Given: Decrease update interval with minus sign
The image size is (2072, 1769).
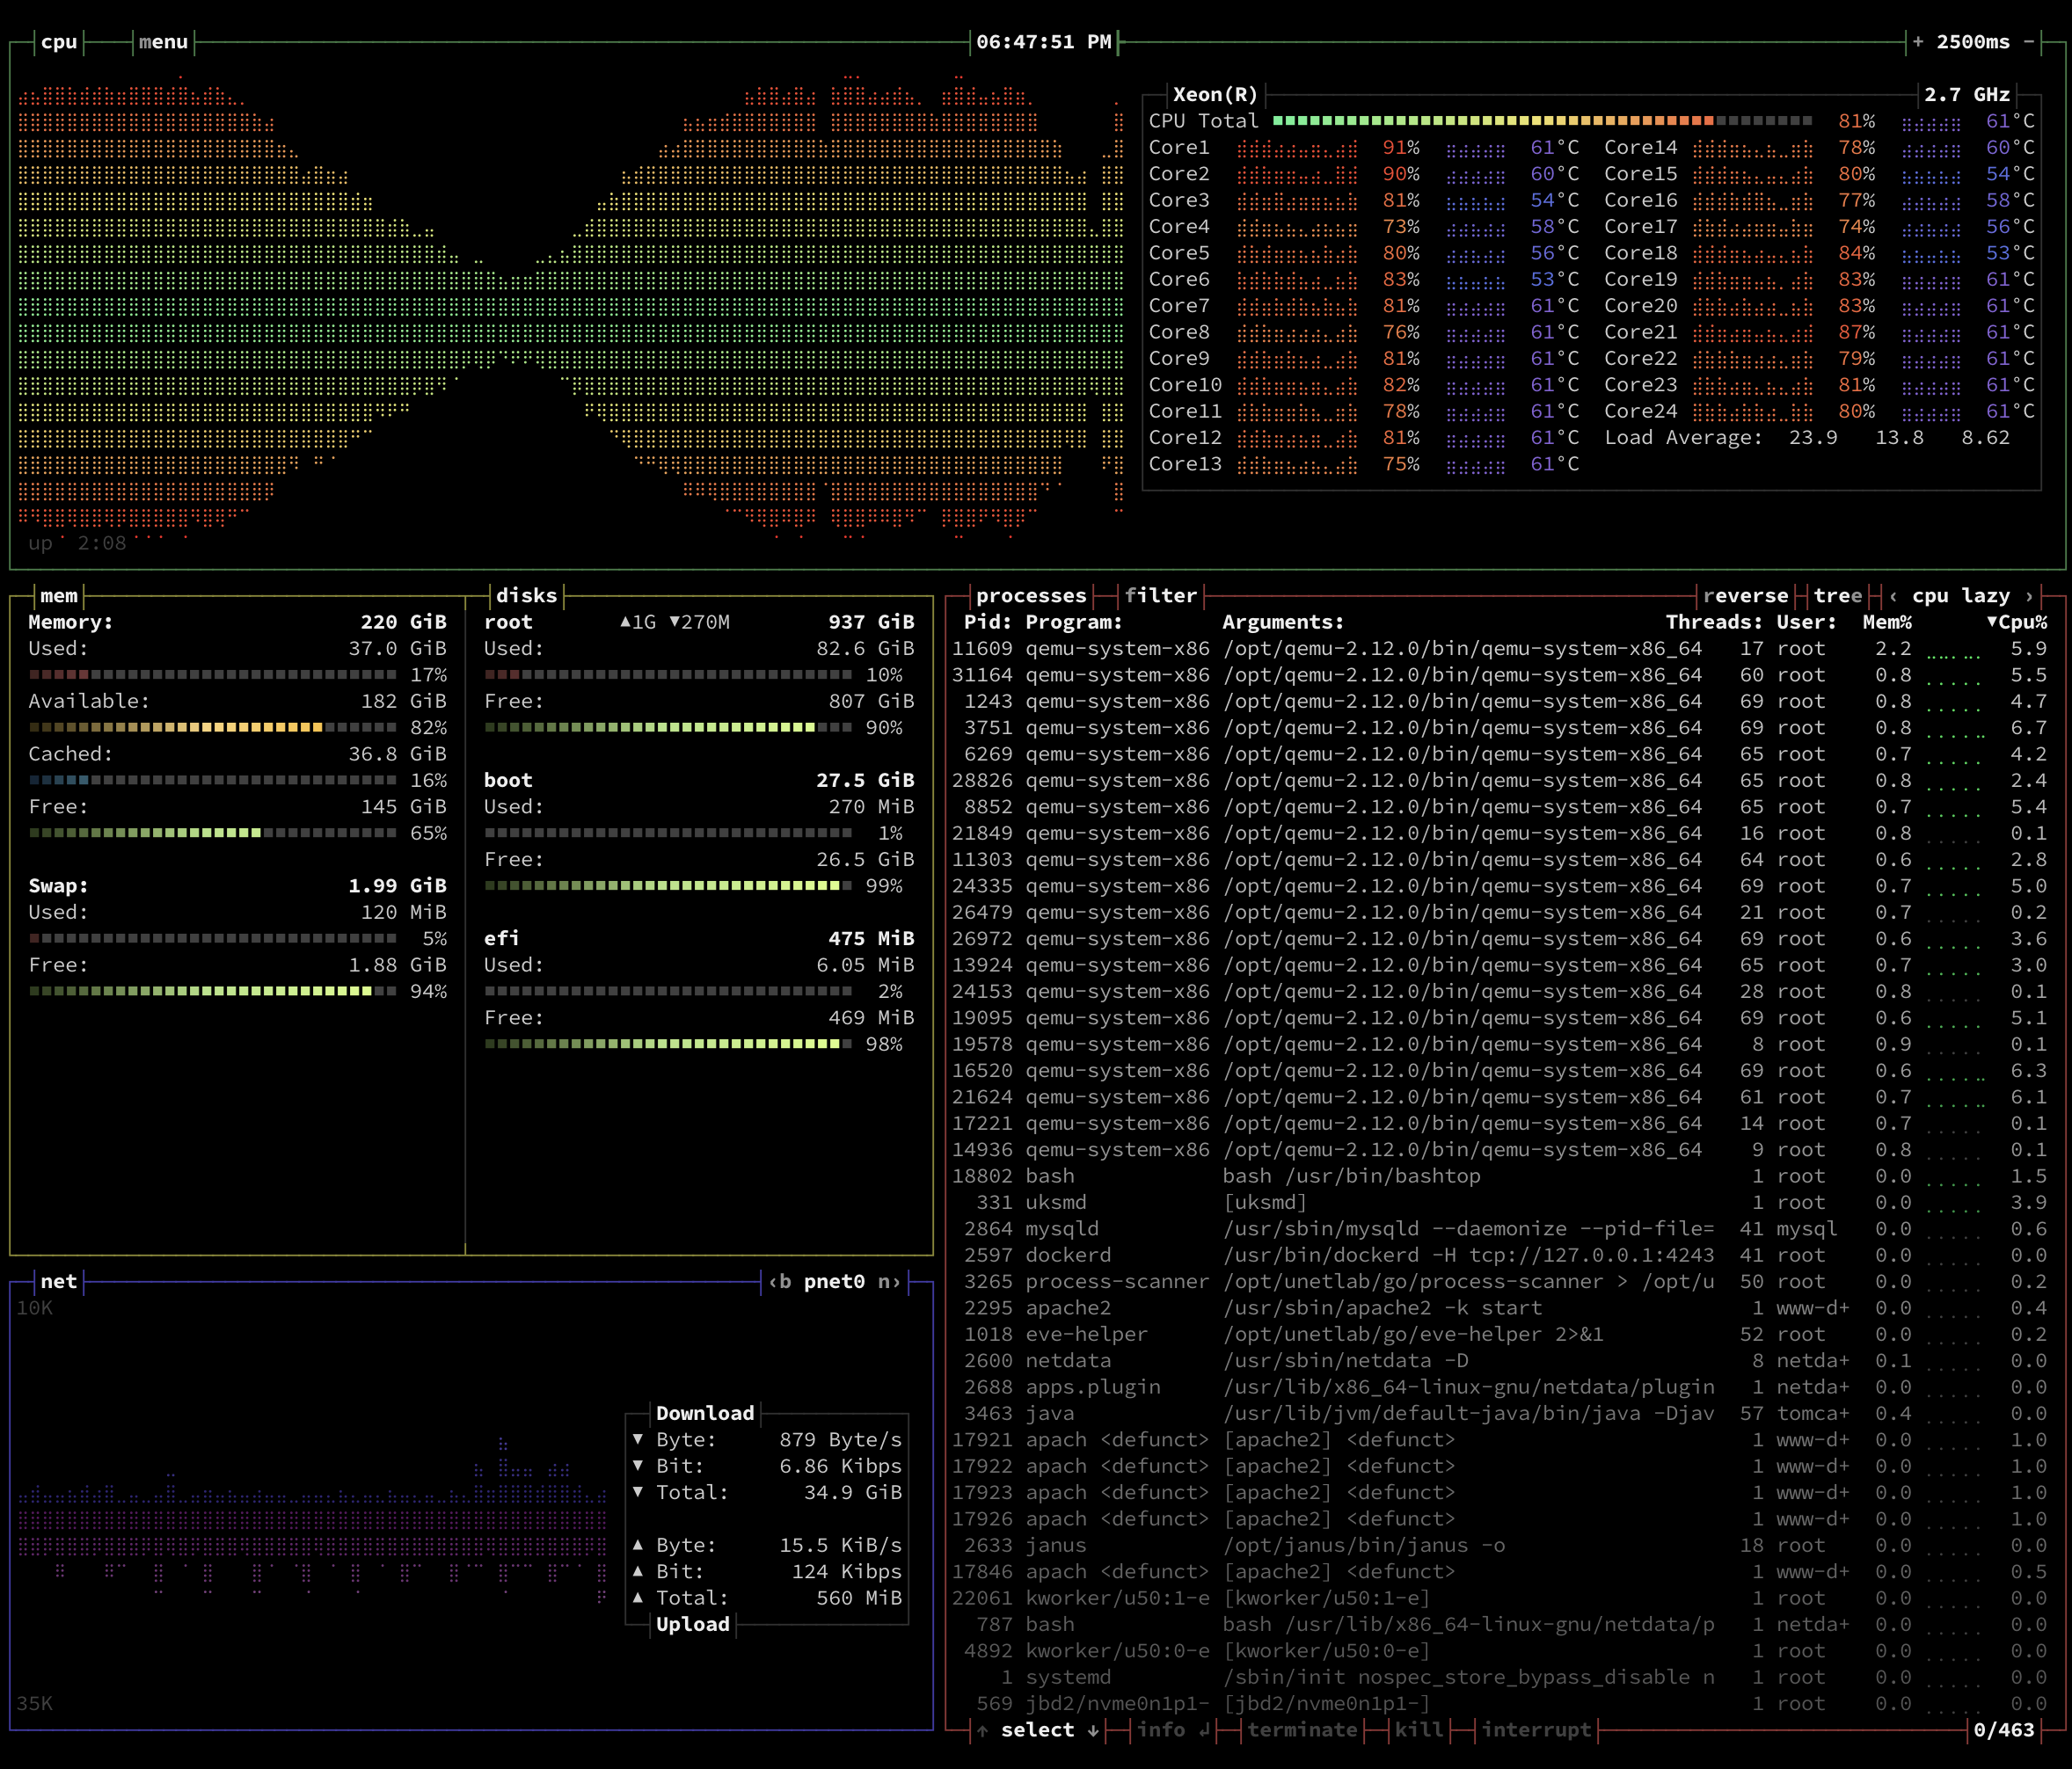Looking at the screenshot, I should pyautogui.click(x=2028, y=42).
